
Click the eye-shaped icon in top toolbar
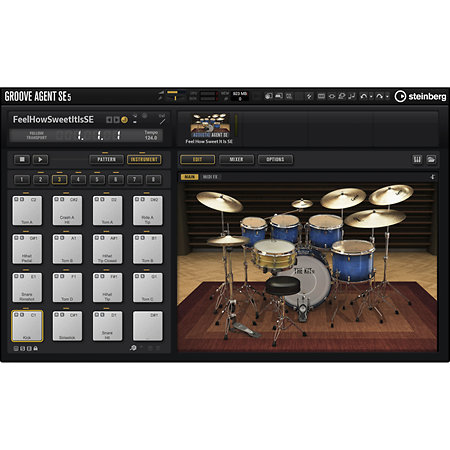[332, 96]
